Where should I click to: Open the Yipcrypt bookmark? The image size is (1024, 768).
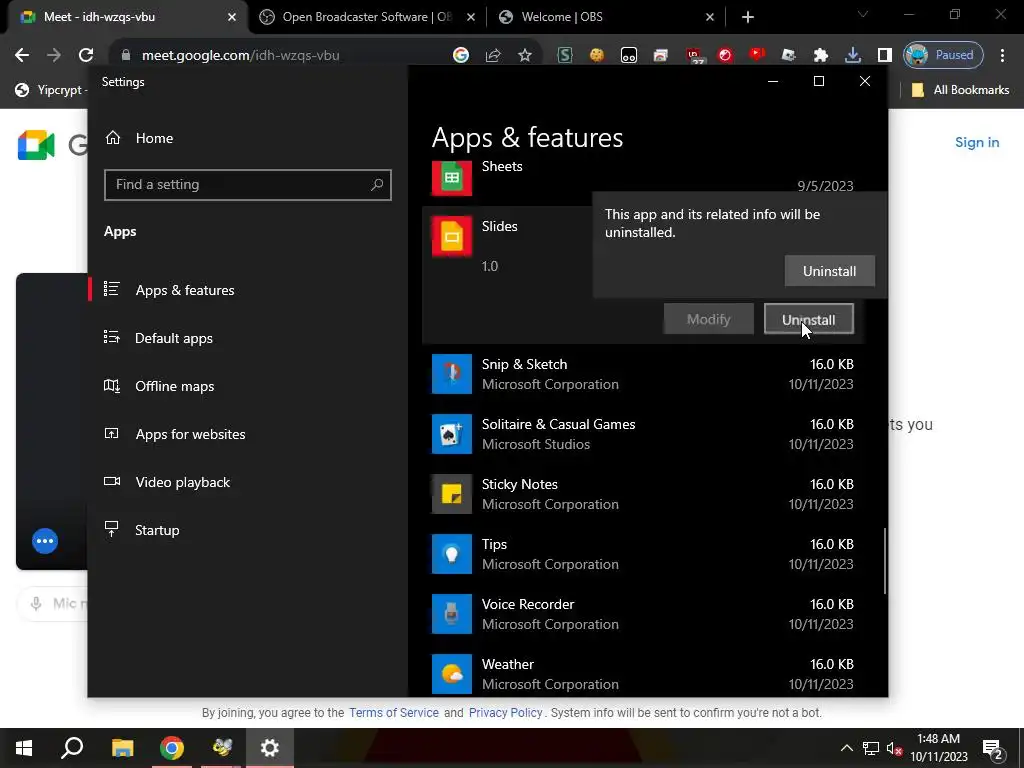coord(50,90)
